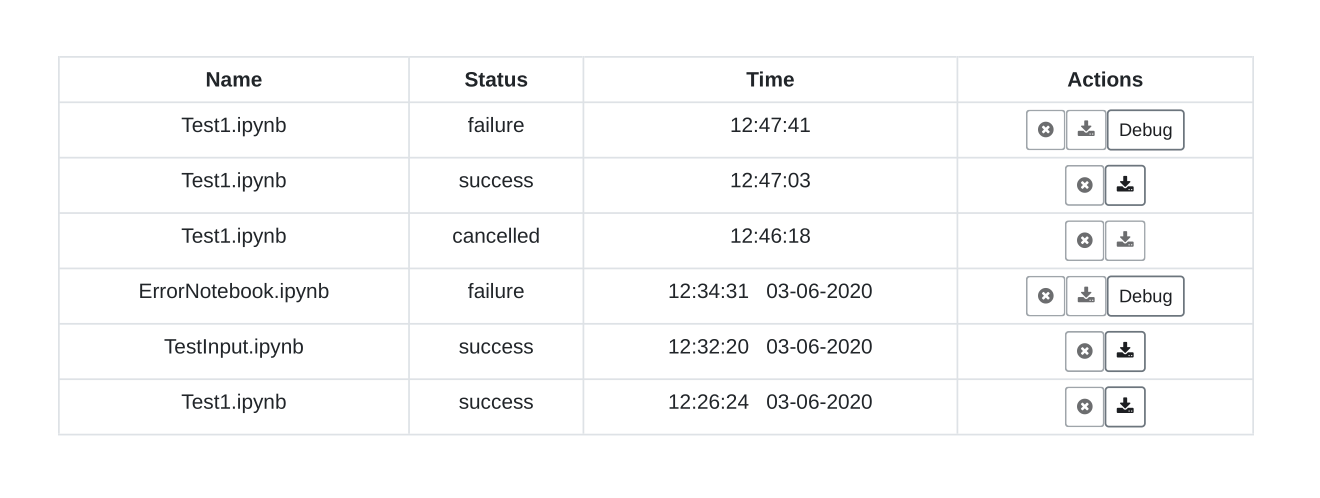1320x498 pixels.
Task: Download the TestInput.ipynb output
Action: coord(1125,352)
